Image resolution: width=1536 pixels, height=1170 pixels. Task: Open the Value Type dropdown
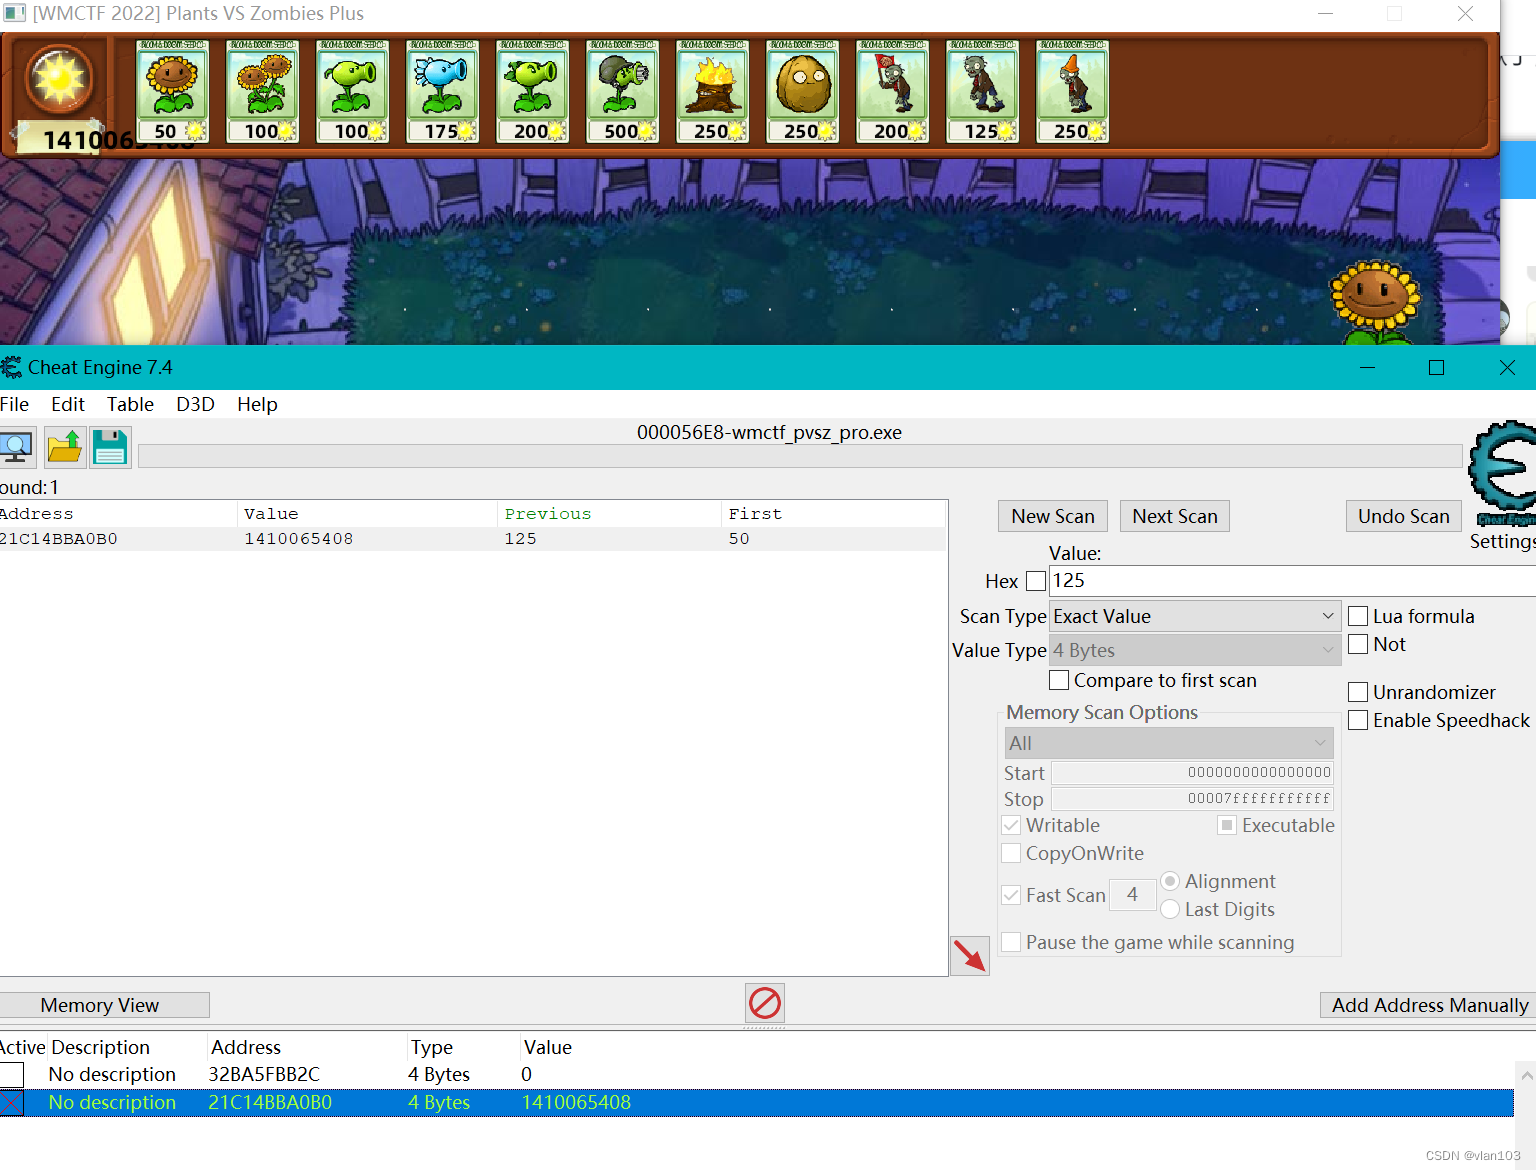[1194, 650]
